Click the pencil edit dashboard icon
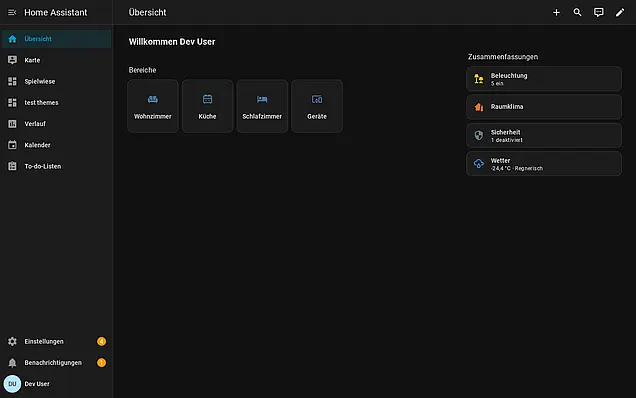Image resolution: width=636 pixels, height=398 pixels. click(x=620, y=13)
